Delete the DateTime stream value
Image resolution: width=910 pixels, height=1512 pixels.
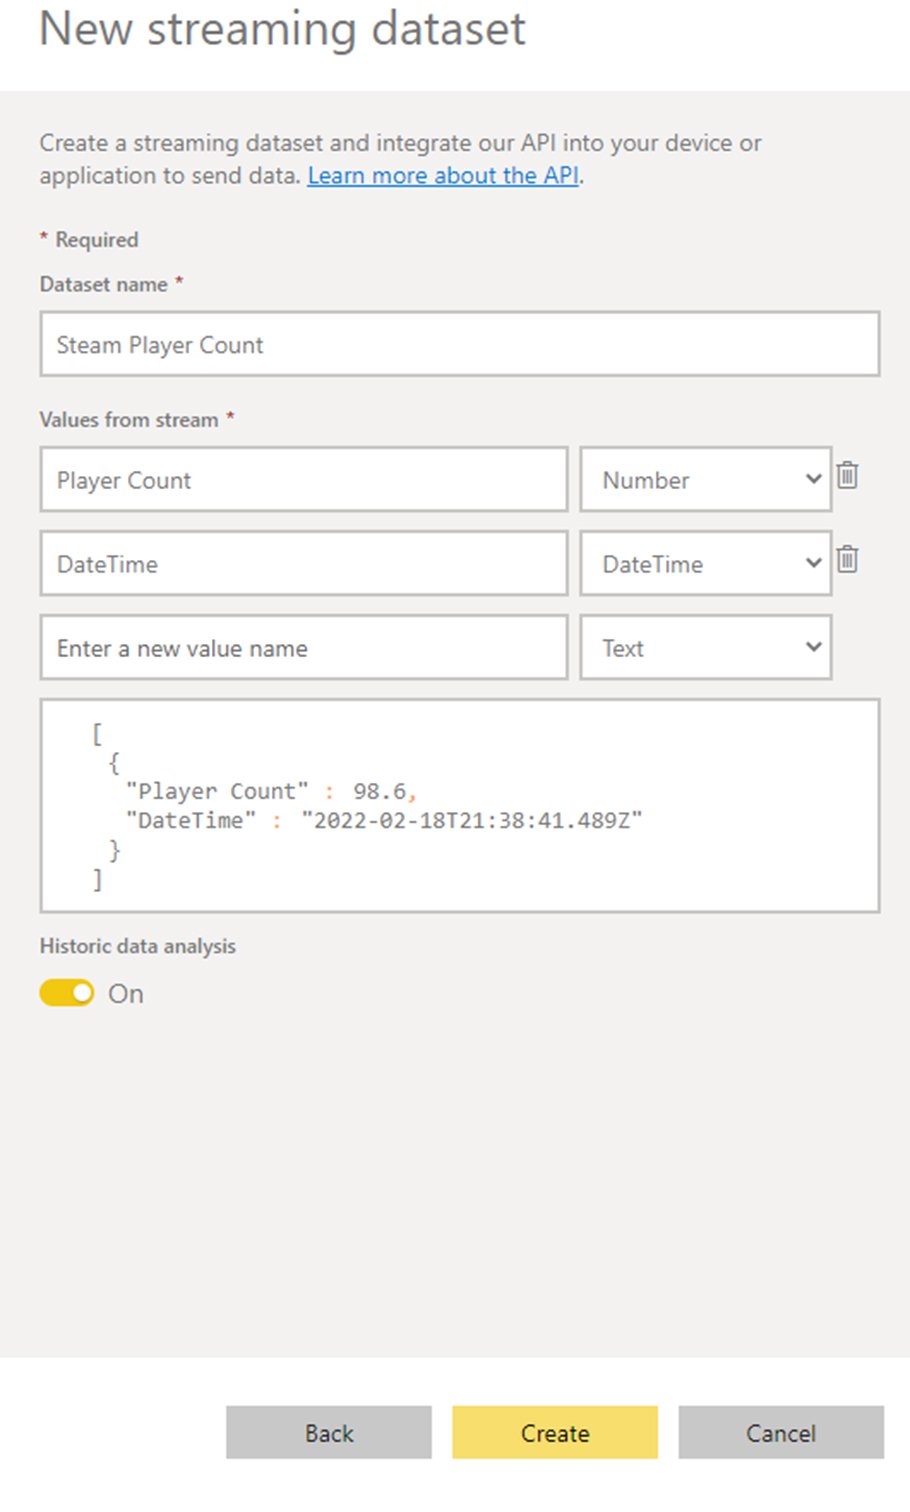pos(847,561)
